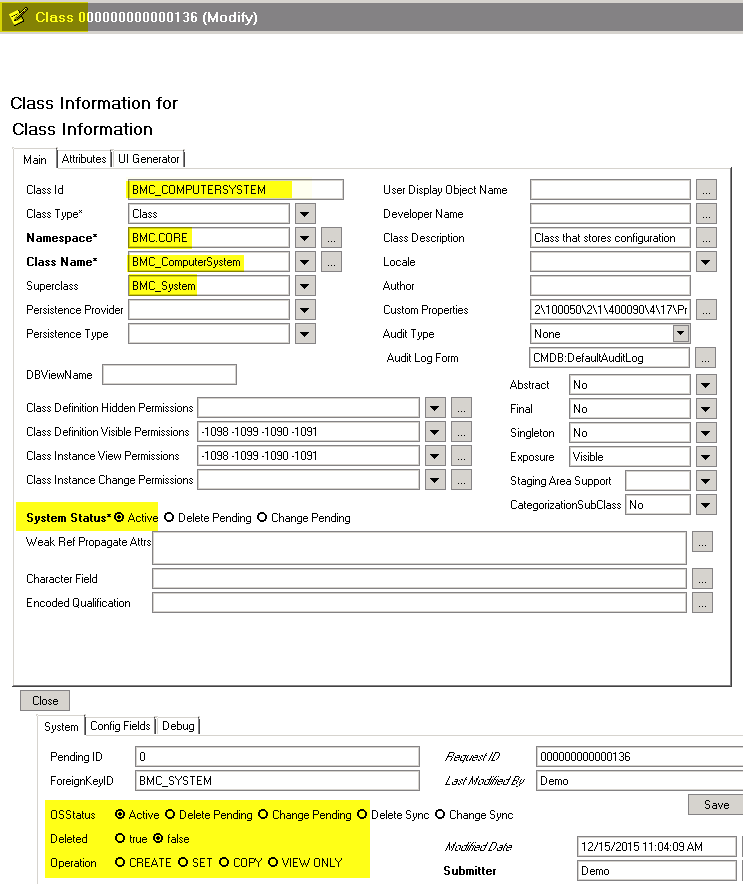Open Visible Permissions ellipsis button
The width and height of the screenshot is (743, 884).
coord(461,432)
